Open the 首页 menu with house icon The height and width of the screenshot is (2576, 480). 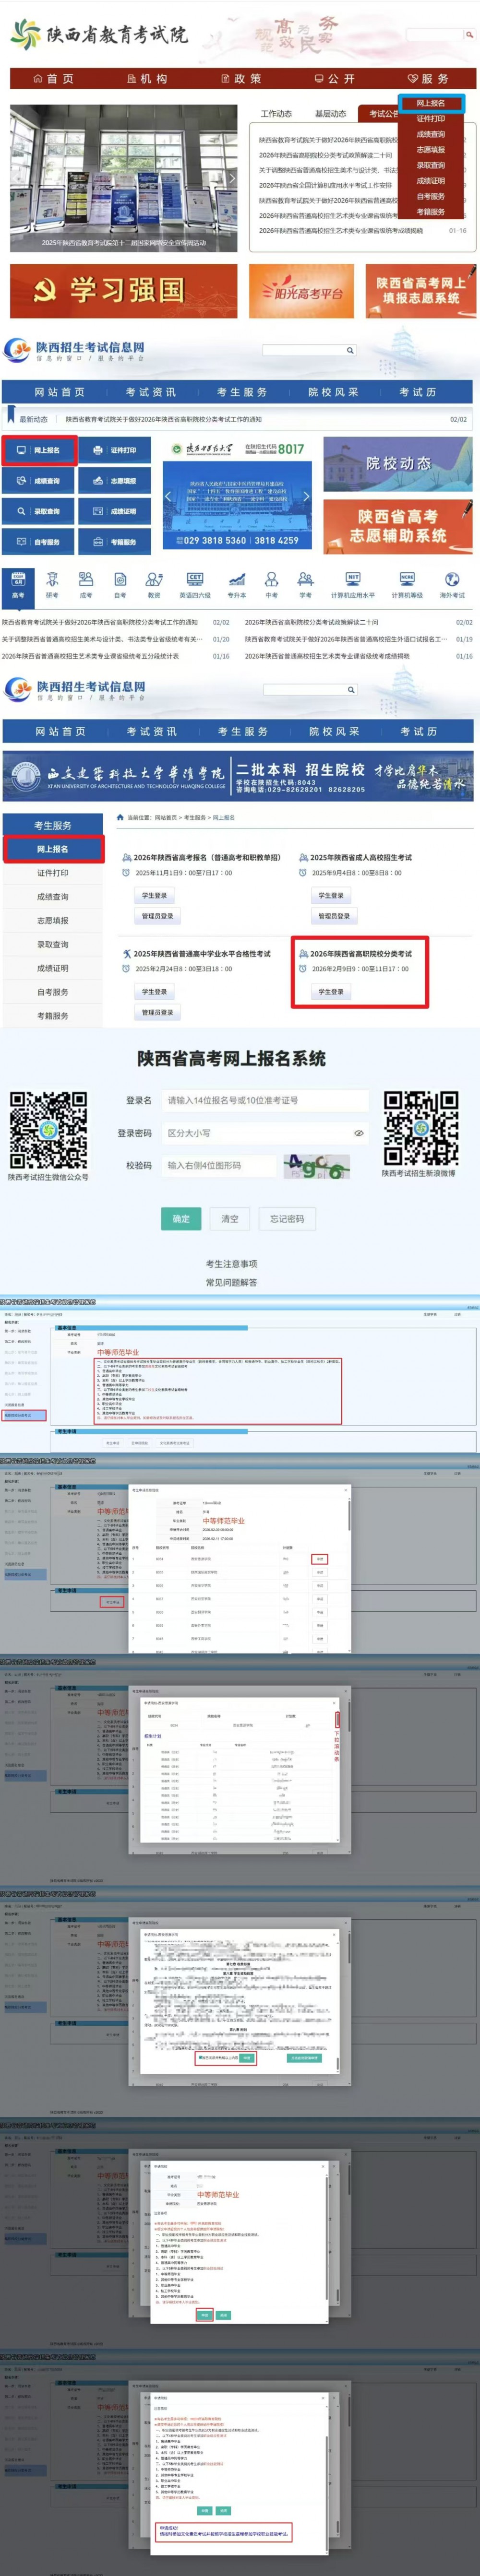coord(53,79)
